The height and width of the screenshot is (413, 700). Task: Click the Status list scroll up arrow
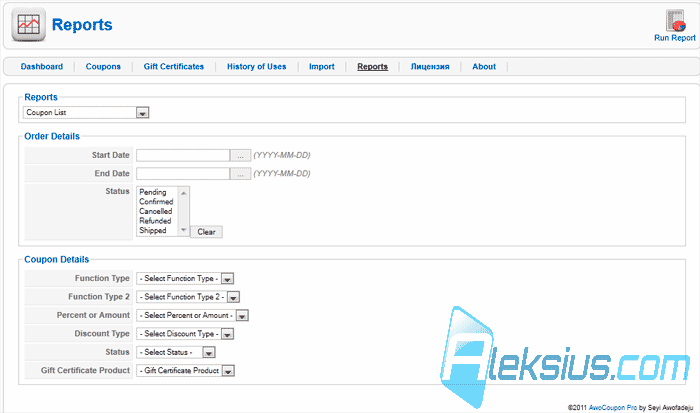183,192
